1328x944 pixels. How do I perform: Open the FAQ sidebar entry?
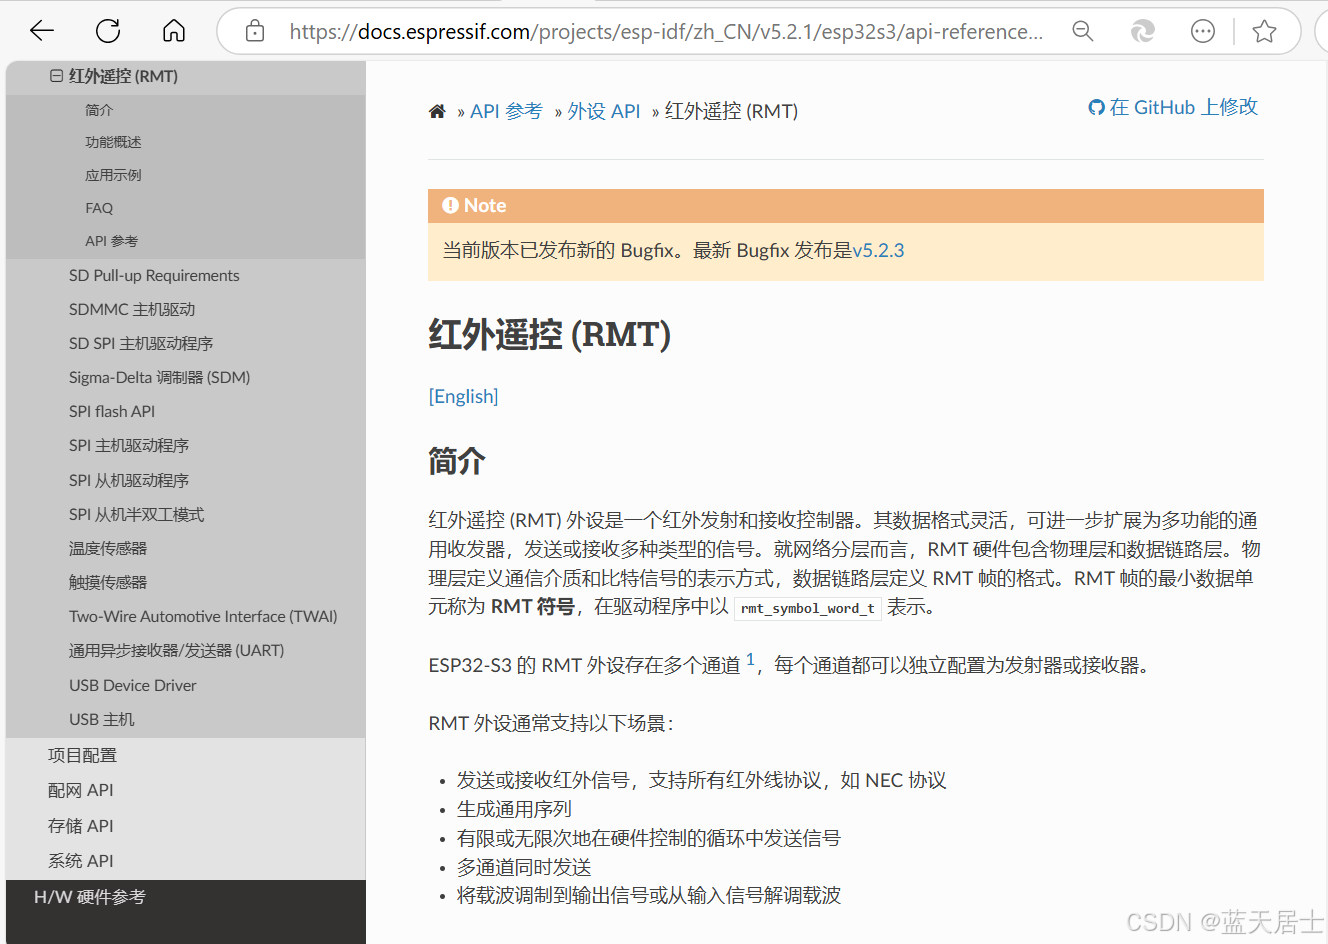tap(99, 208)
